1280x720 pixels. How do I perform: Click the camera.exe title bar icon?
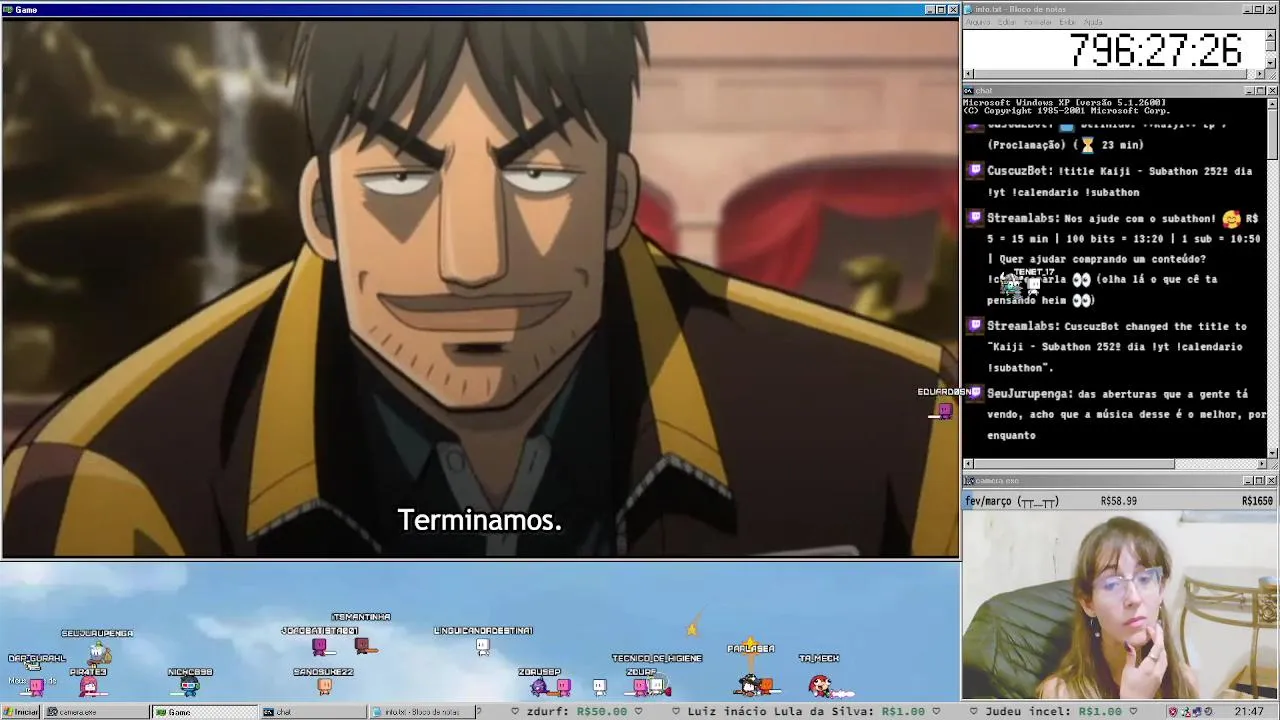pyautogui.click(x=968, y=481)
